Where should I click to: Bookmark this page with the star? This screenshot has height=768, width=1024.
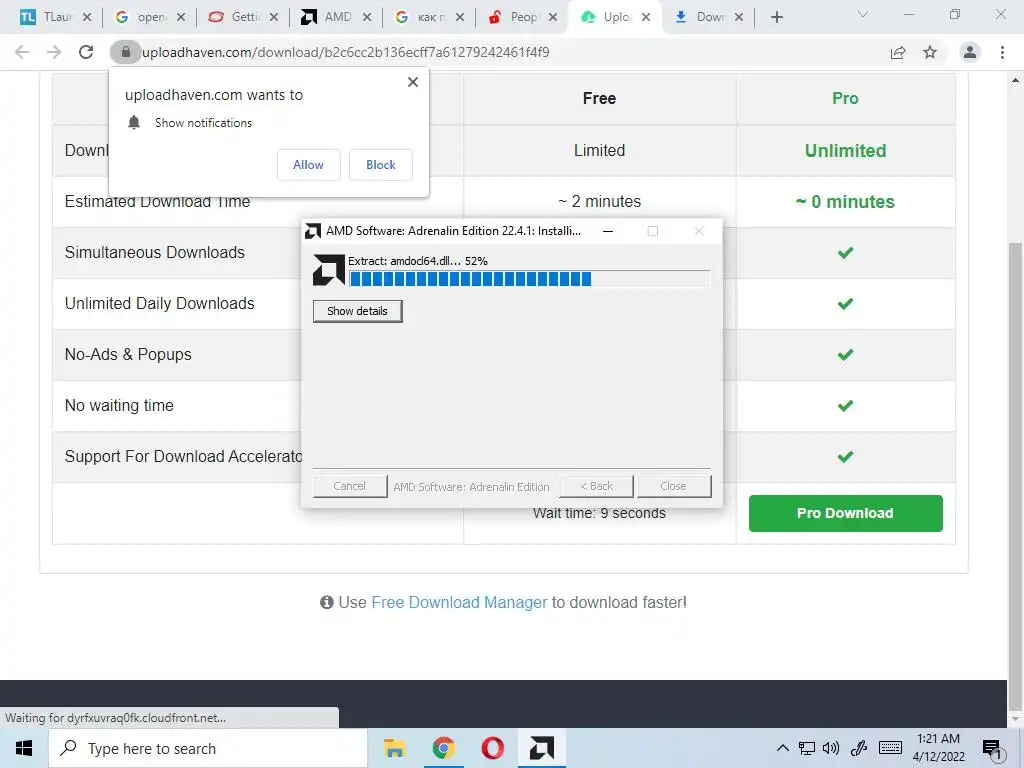tap(930, 52)
